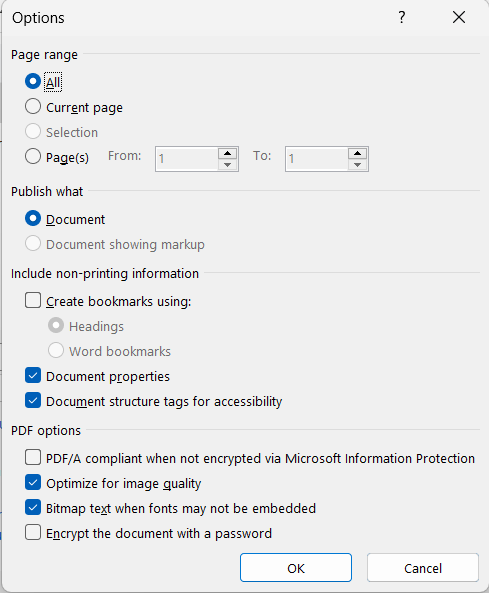Close the Options dialog with the X
This screenshot has width=489, height=593.
(459, 17)
